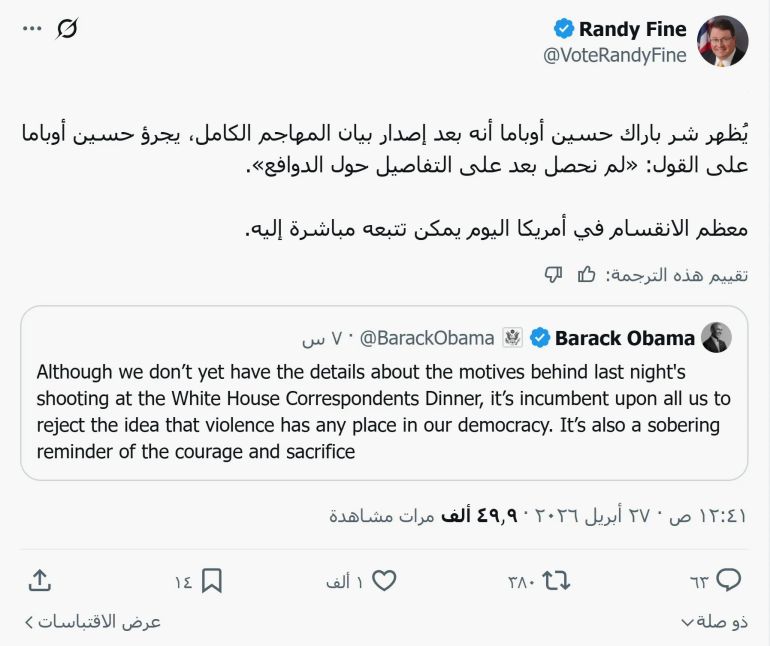Screen dimensions: 770x646
Task: Bookmark this tweet
Action: (x=212, y=580)
